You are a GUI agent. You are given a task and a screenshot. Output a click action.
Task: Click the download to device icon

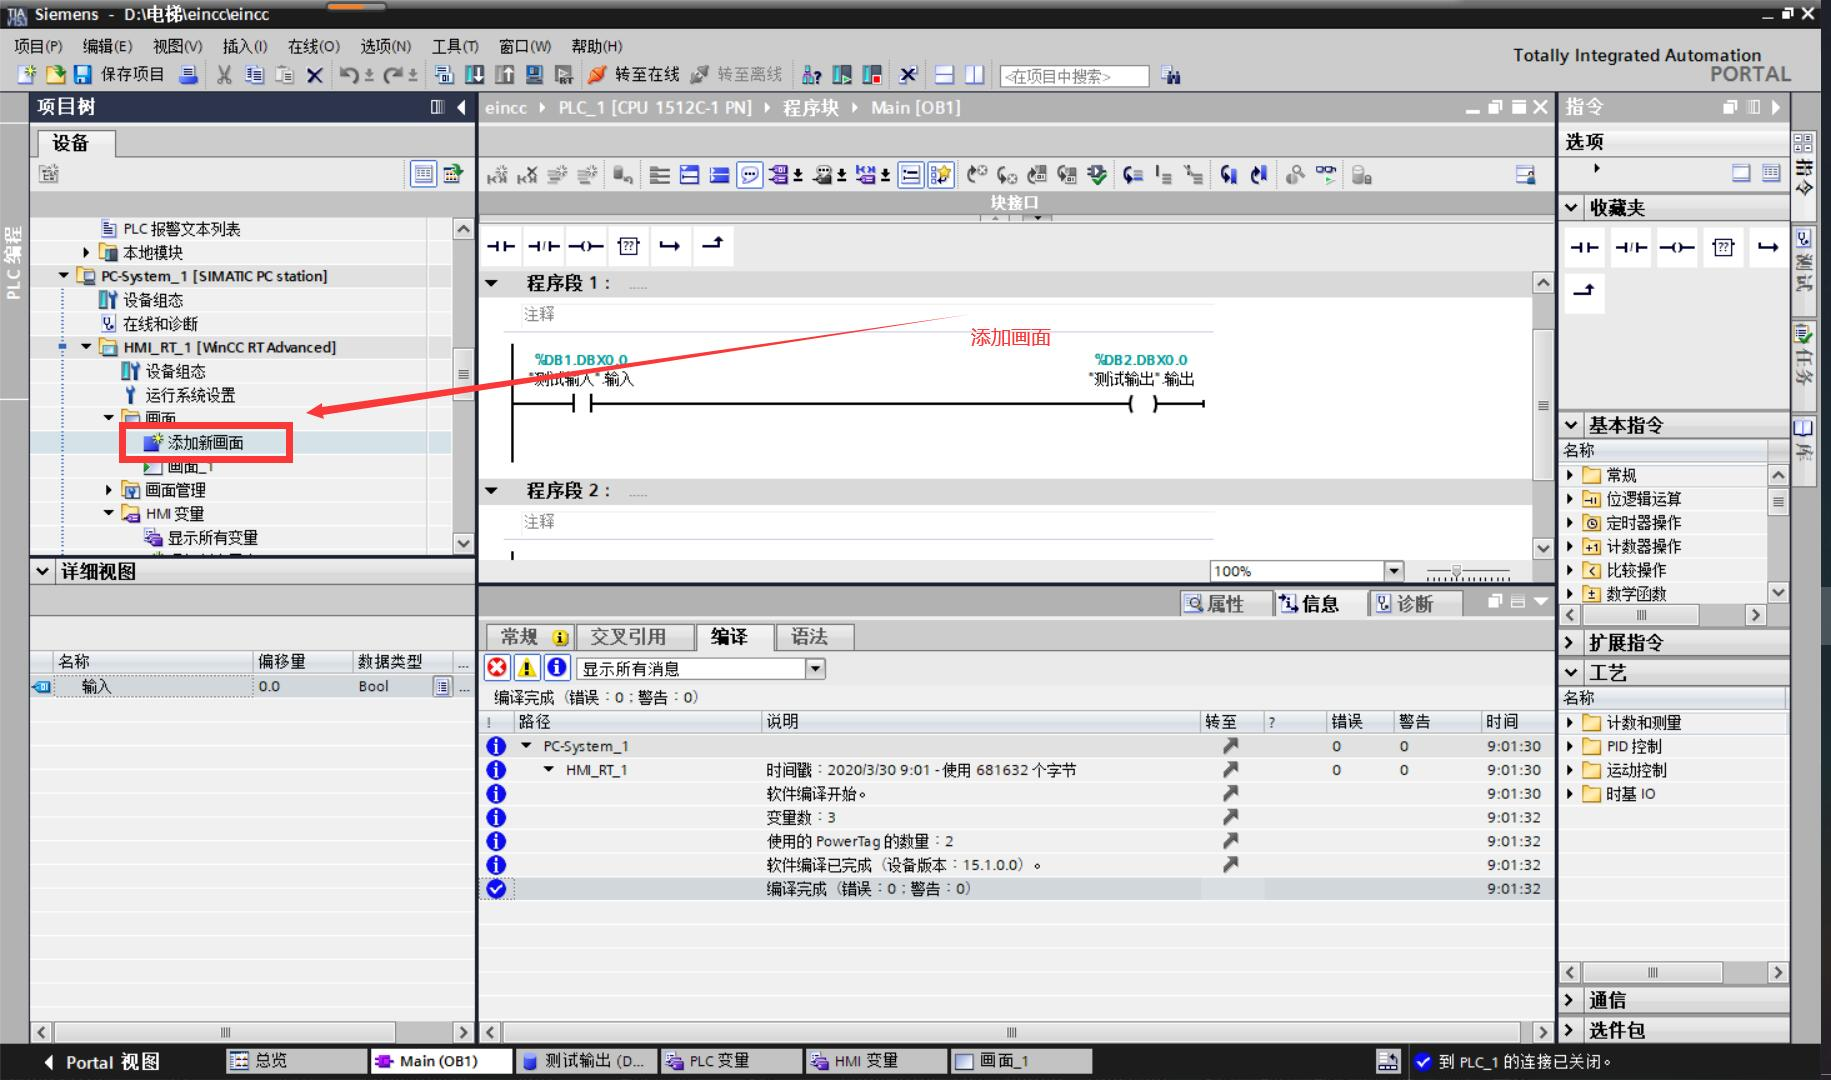point(473,75)
